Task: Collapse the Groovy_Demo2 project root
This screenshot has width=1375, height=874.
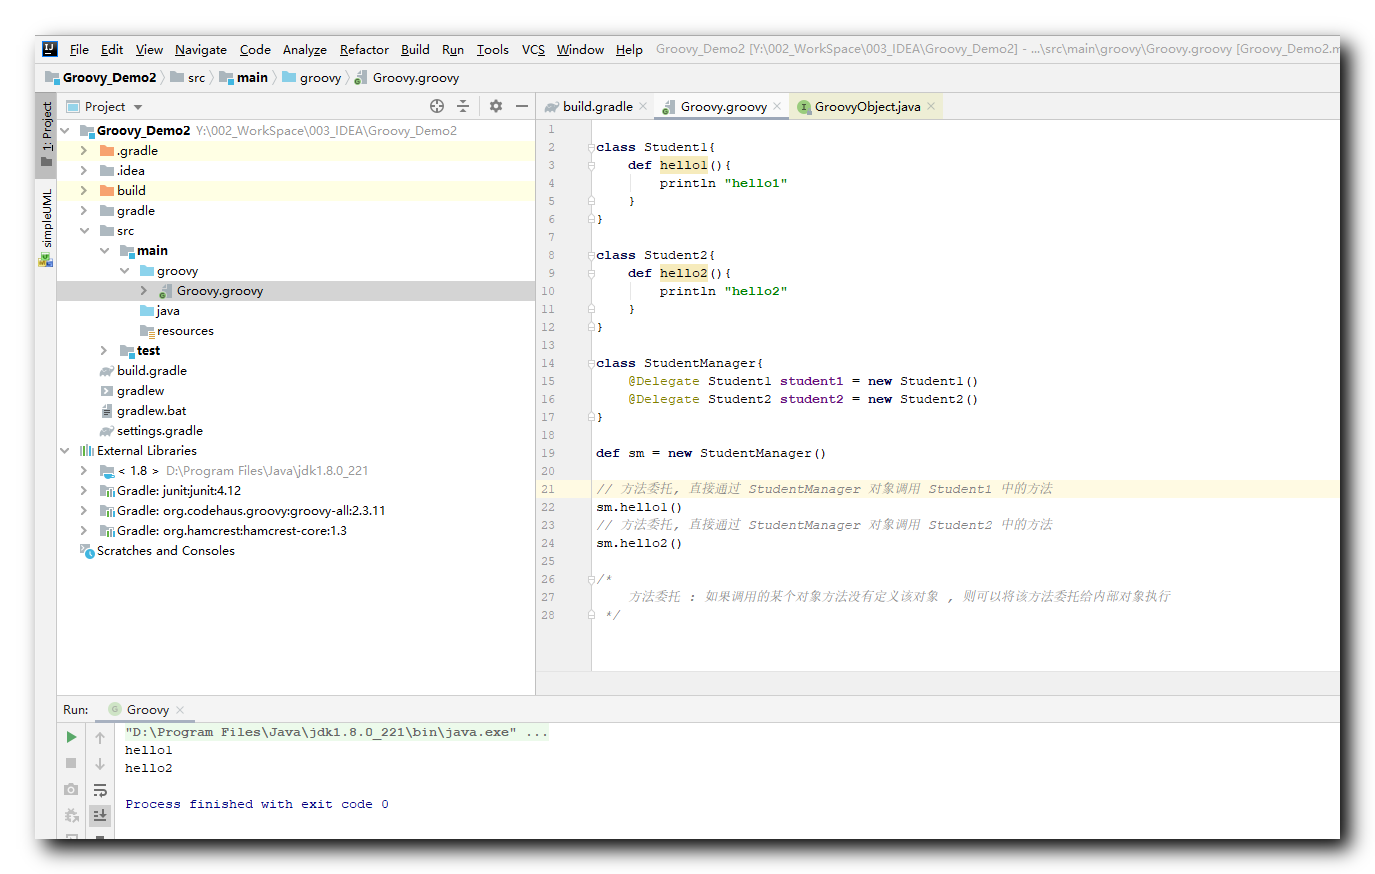Action: pyautogui.click(x=65, y=131)
